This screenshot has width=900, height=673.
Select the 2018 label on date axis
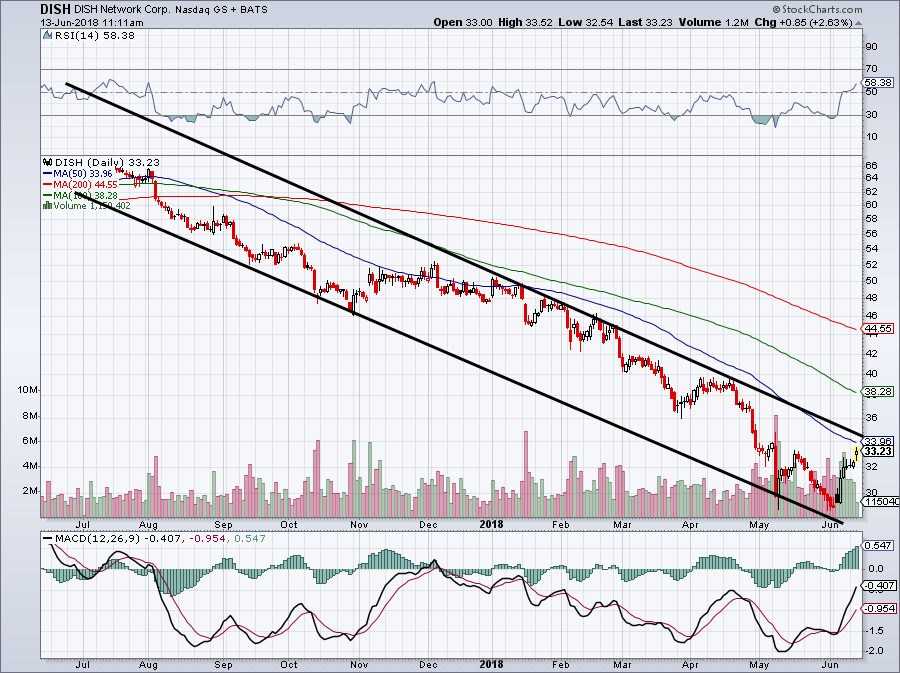492,523
